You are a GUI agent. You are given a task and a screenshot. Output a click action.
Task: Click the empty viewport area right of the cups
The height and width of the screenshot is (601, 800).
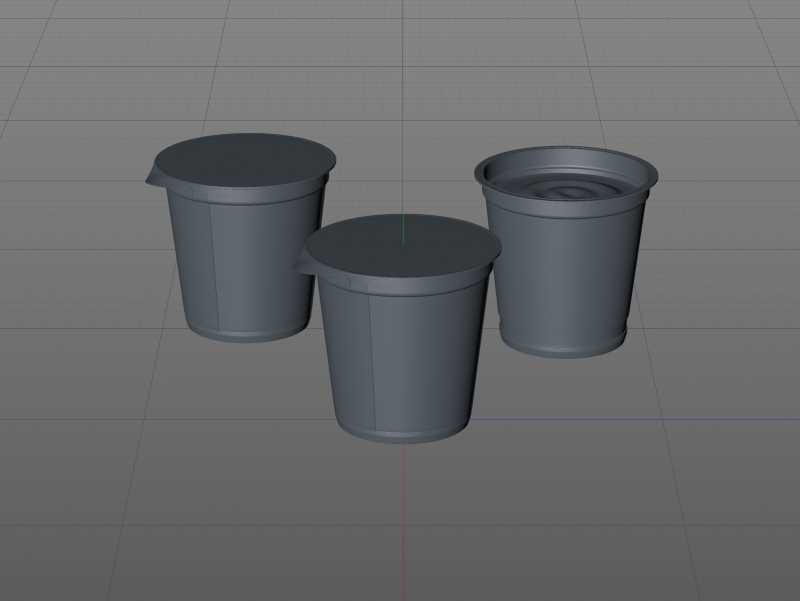pyautogui.click(x=730, y=300)
